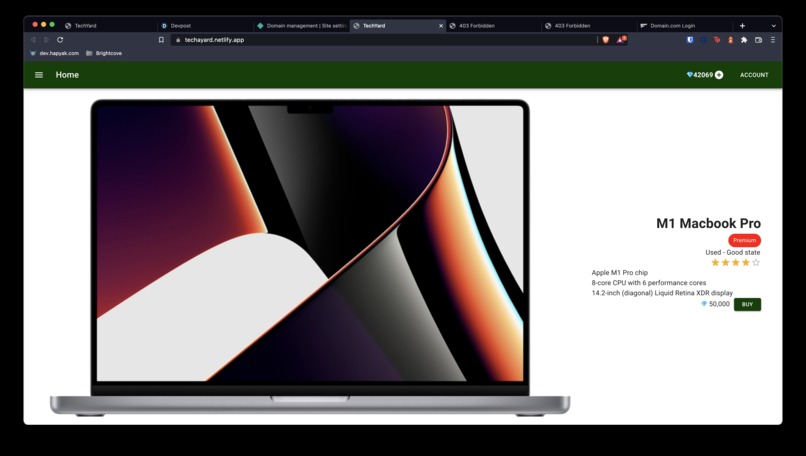Image resolution: width=806 pixels, height=456 pixels.
Task: Open the ACCOUNT page
Action: click(754, 75)
